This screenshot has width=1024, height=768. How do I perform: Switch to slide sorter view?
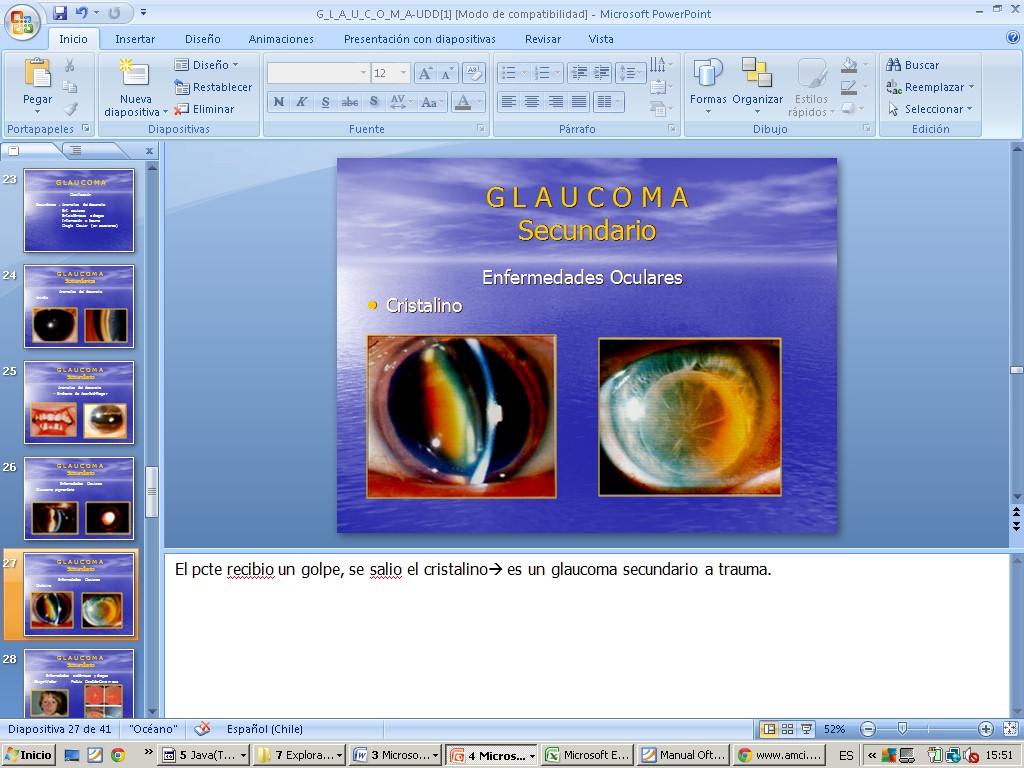pos(787,729)
